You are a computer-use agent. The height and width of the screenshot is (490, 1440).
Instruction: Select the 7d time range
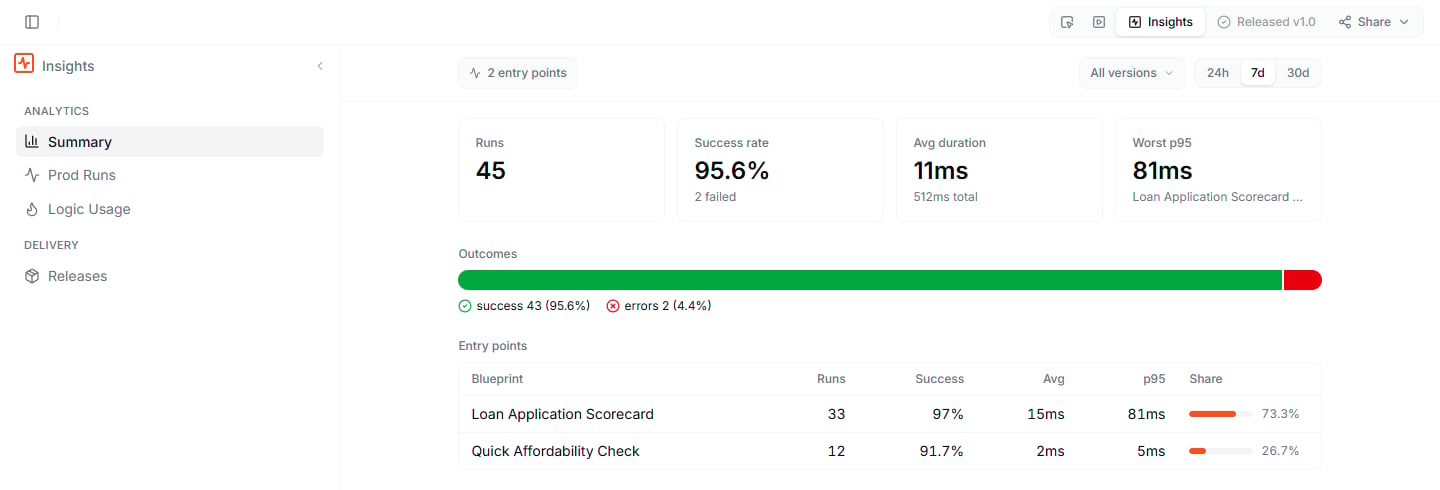pos(1258,73)
